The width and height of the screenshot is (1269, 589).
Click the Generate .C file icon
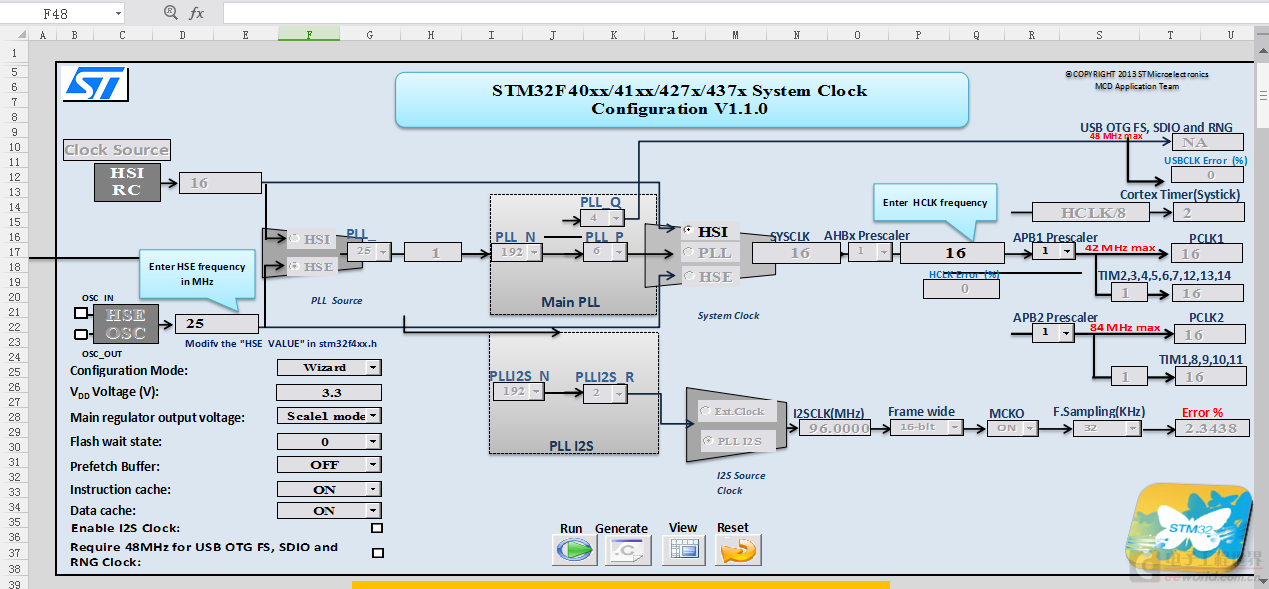click(x=628, y=549)
